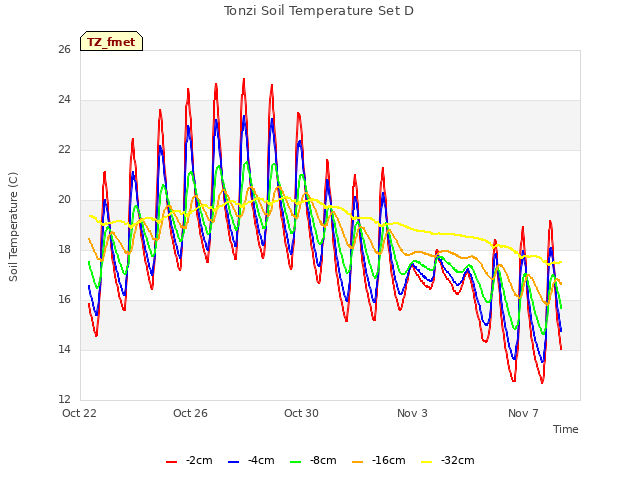Click the 20 y-axis tick label

click(x=64, y=200)
